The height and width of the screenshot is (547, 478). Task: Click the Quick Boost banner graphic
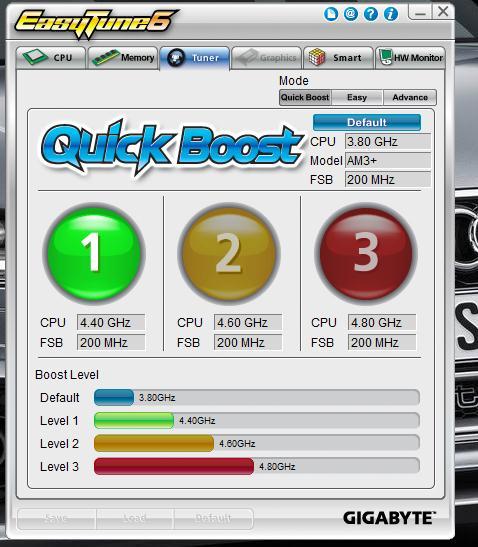tap(172, 147)
